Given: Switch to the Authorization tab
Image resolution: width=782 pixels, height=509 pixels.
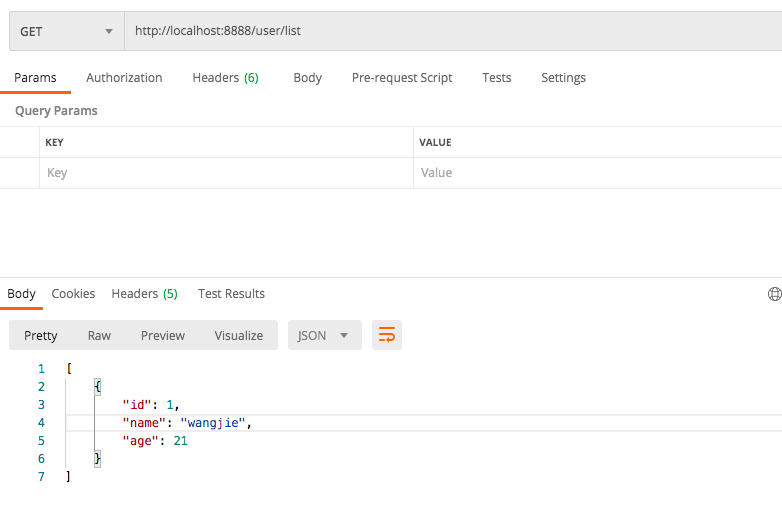Looking at the screenshot, I should pos(124,78).
